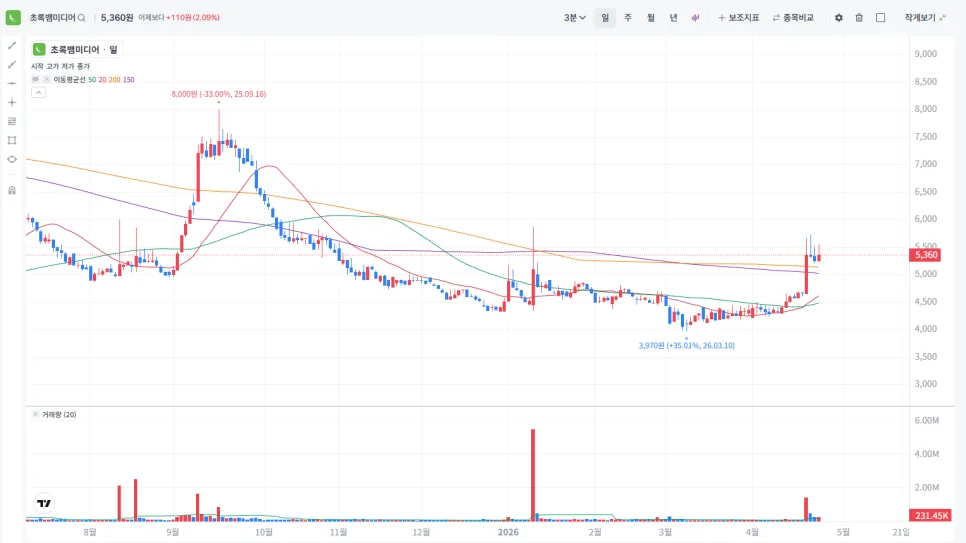Select the trend line drawing tool
Viewport: 966px width, 543px height.
coord(12,46)
